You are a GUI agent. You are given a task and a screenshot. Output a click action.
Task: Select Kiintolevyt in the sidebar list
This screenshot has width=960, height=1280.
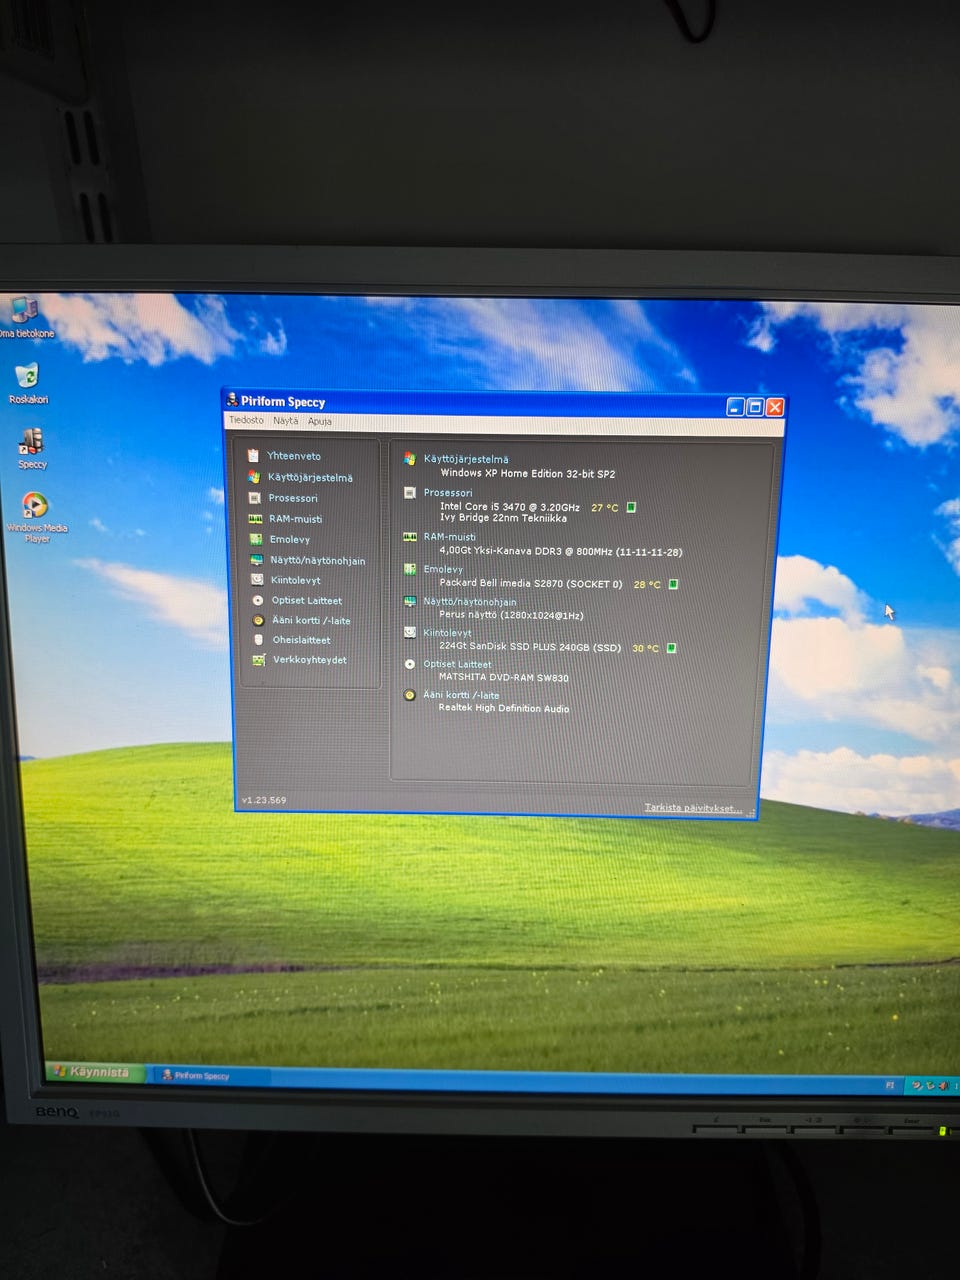[x=296, y=580]
